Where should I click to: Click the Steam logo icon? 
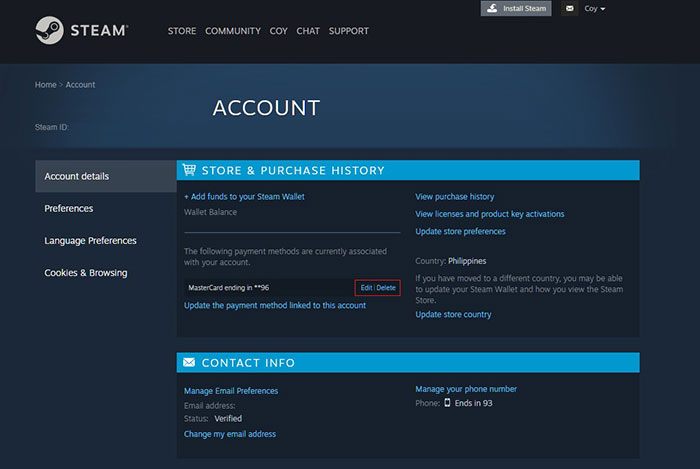click(50, 30)
